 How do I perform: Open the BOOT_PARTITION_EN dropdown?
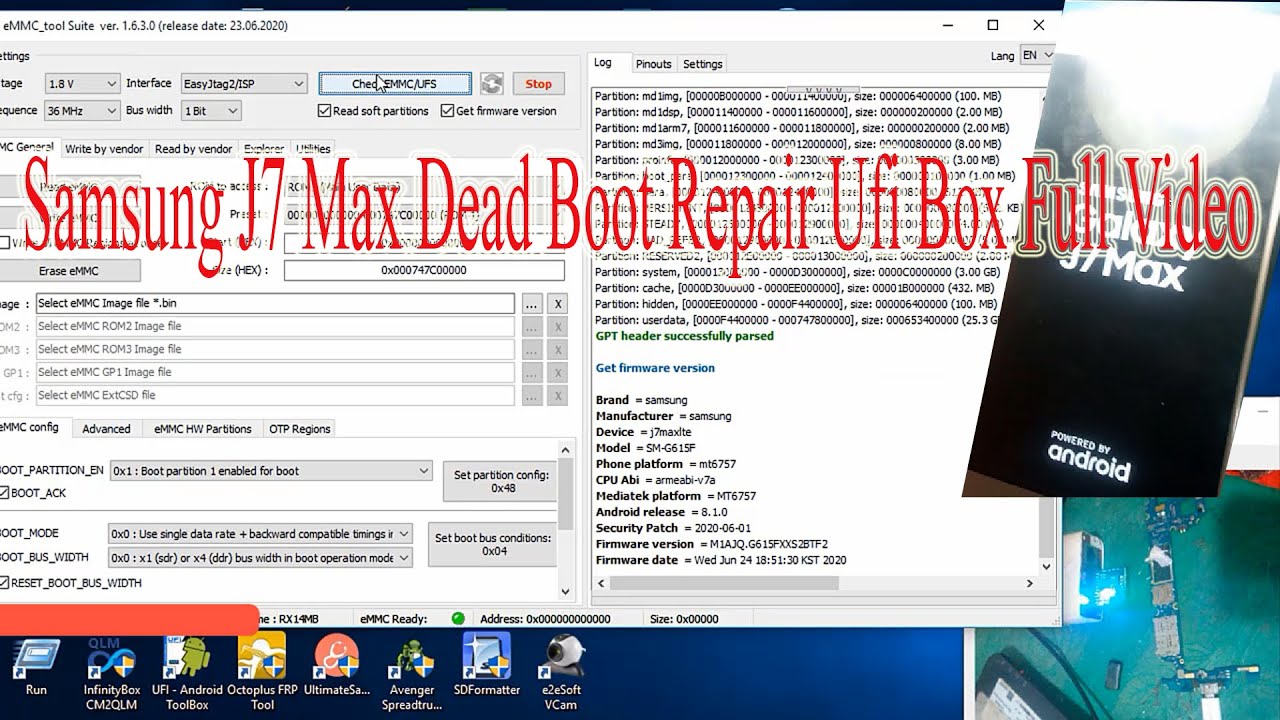[x=270, y=471]
